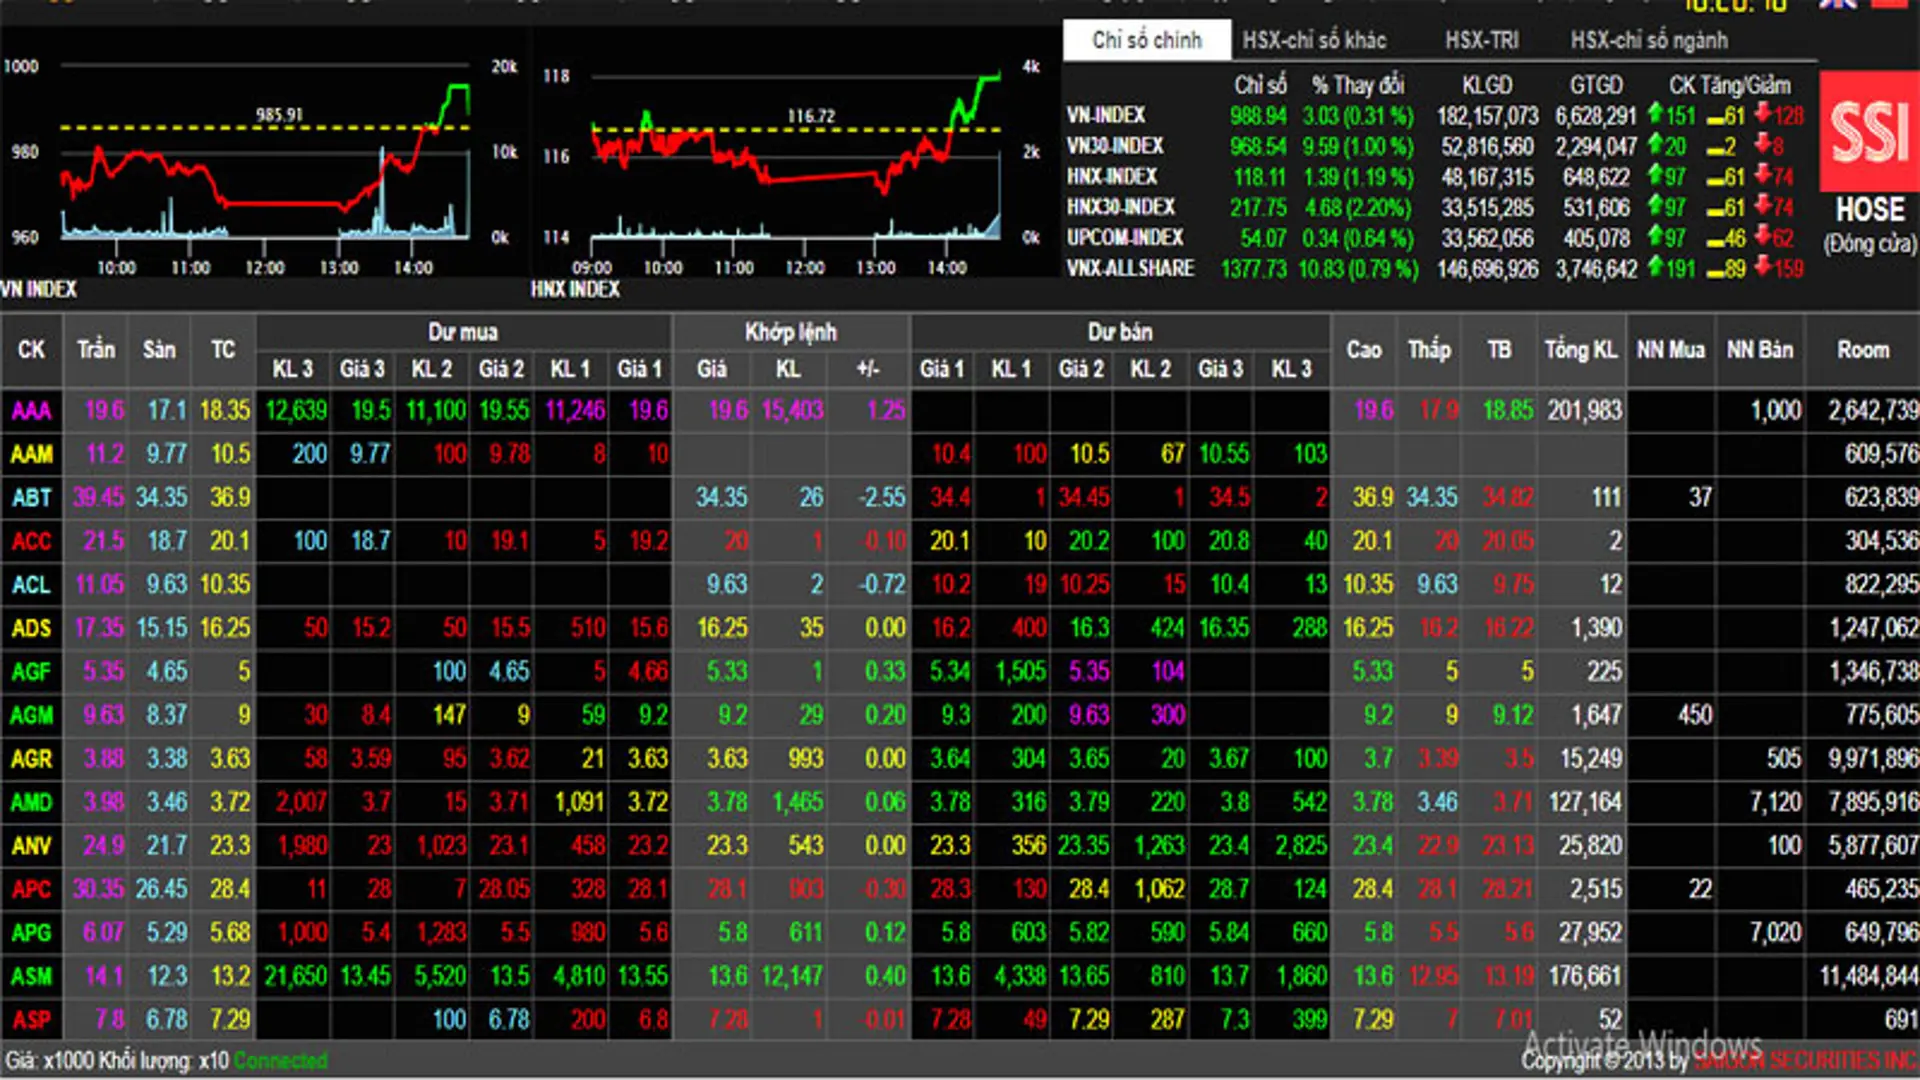Open stock ticker AGM
The image size is (1920, 1080).
31,716
